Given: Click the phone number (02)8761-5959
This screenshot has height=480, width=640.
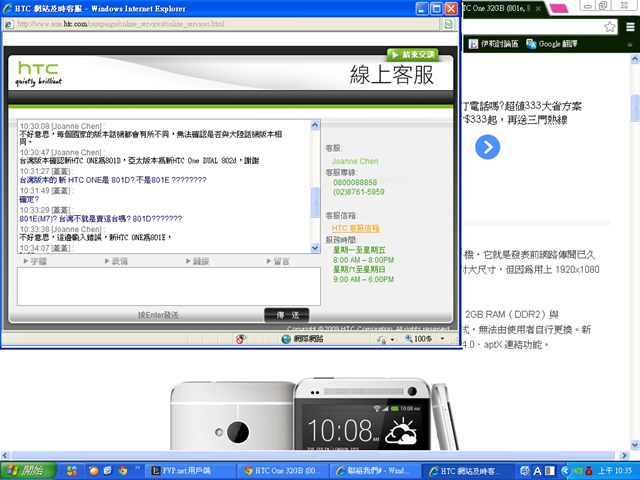Looking at the screenshot, I should tap(359, 192).
